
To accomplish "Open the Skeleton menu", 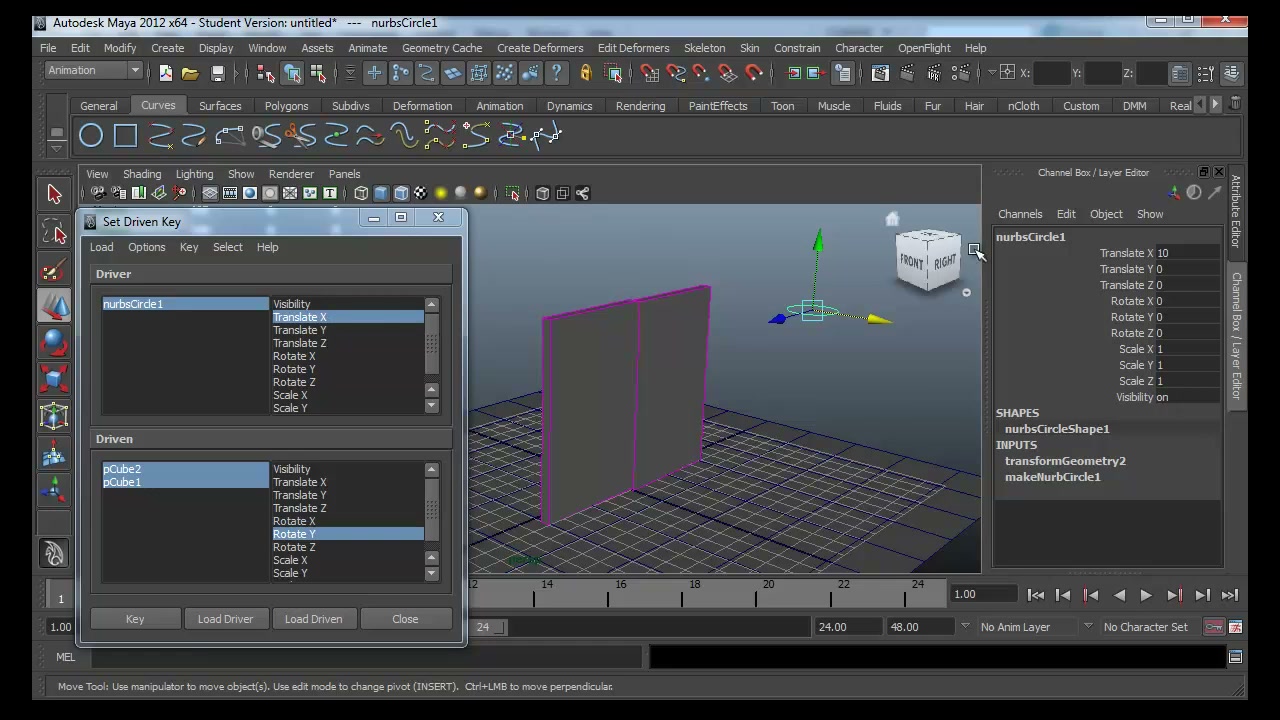I will pos(704,48).
